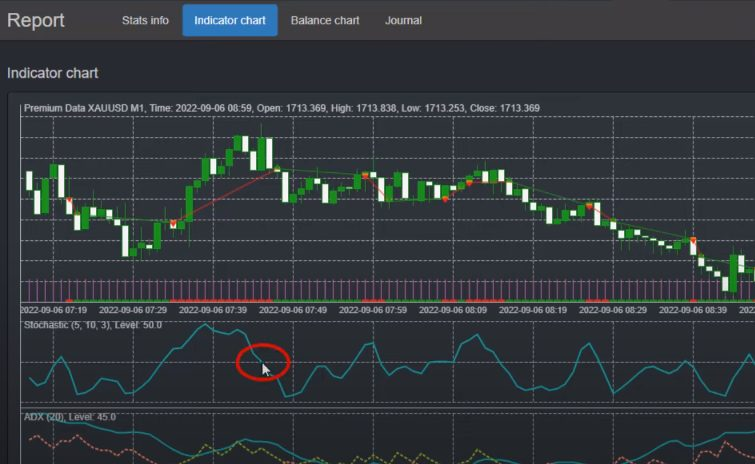Switch to the Balance chart tab
The width and height of the screenshot is (755, 464).
(x=325, y=20)
